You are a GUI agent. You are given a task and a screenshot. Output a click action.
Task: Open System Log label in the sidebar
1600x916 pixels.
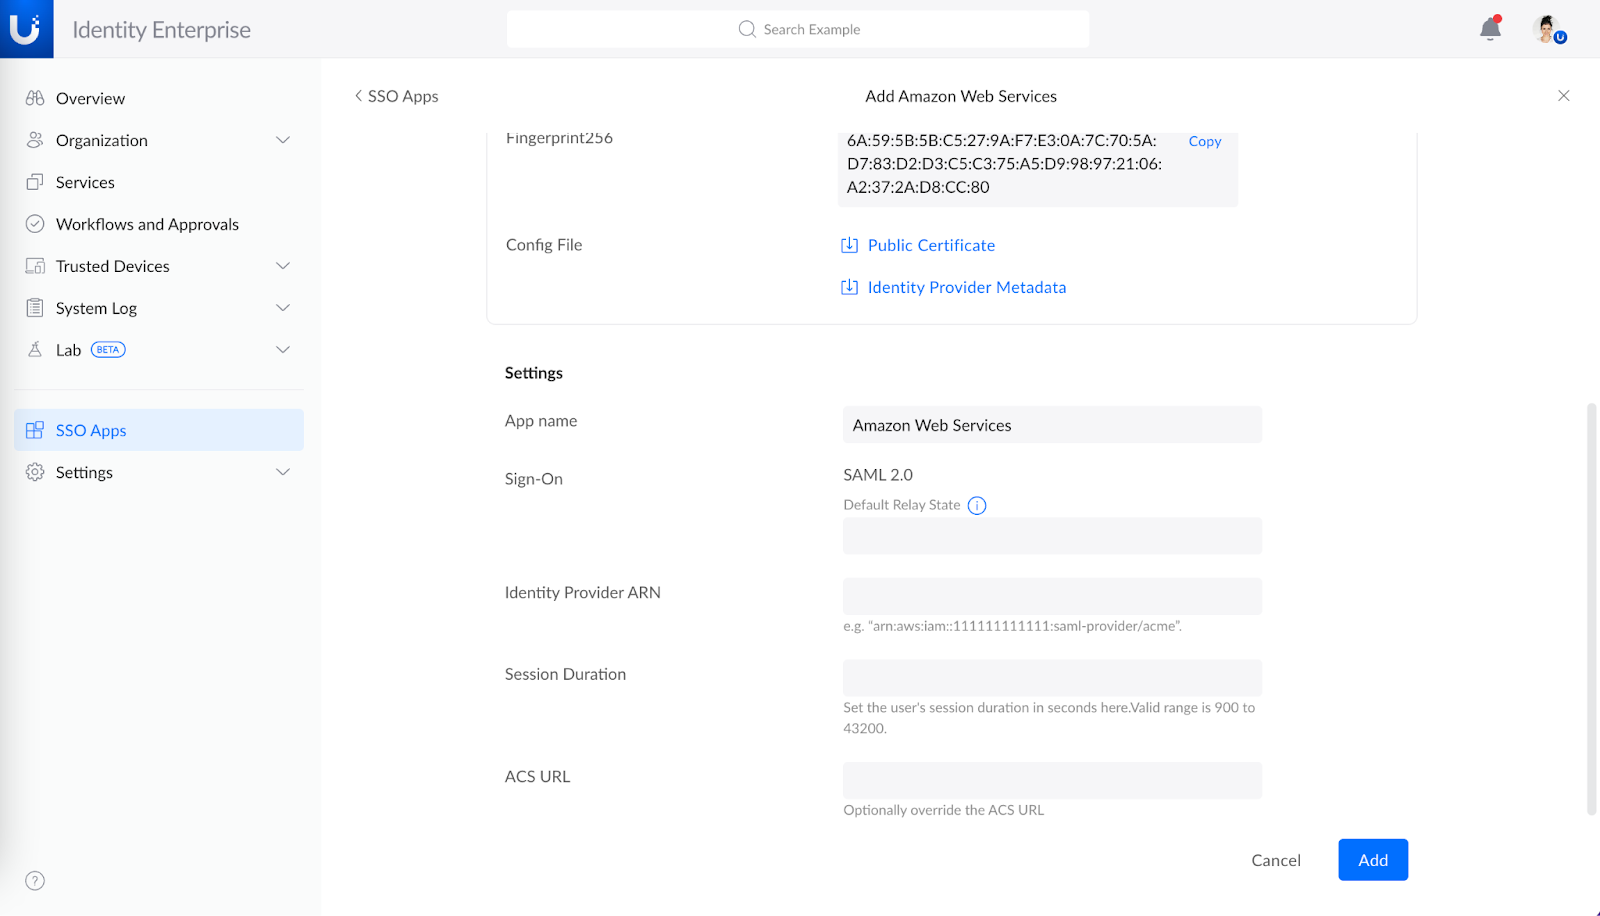click(96, 308)
